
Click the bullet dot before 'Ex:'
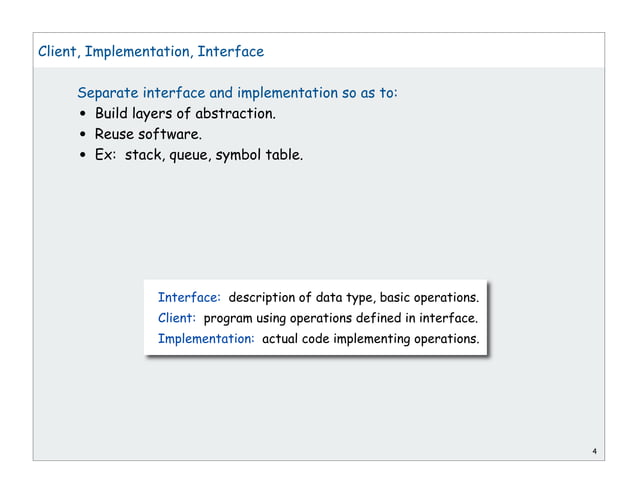83,155
